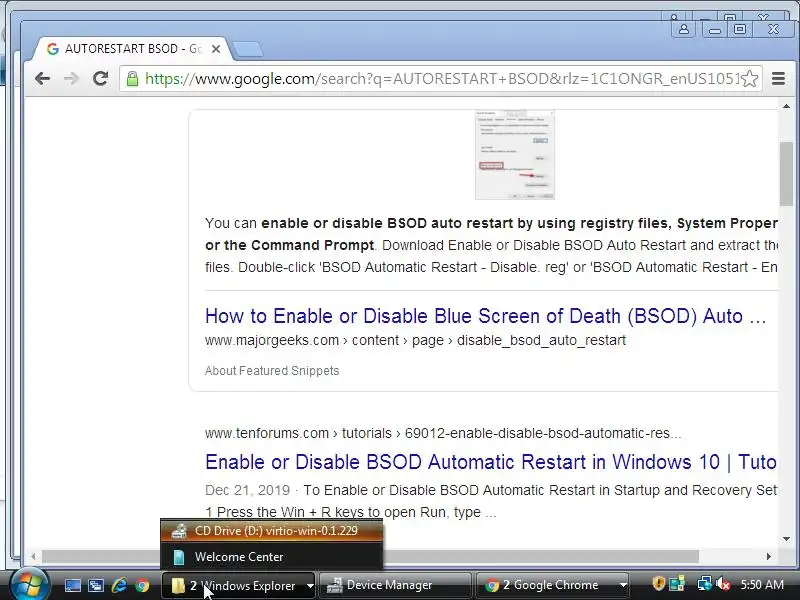This screenshot has width=800, height=600.
Task: View site info via green padlock
Action: [132, 79]
